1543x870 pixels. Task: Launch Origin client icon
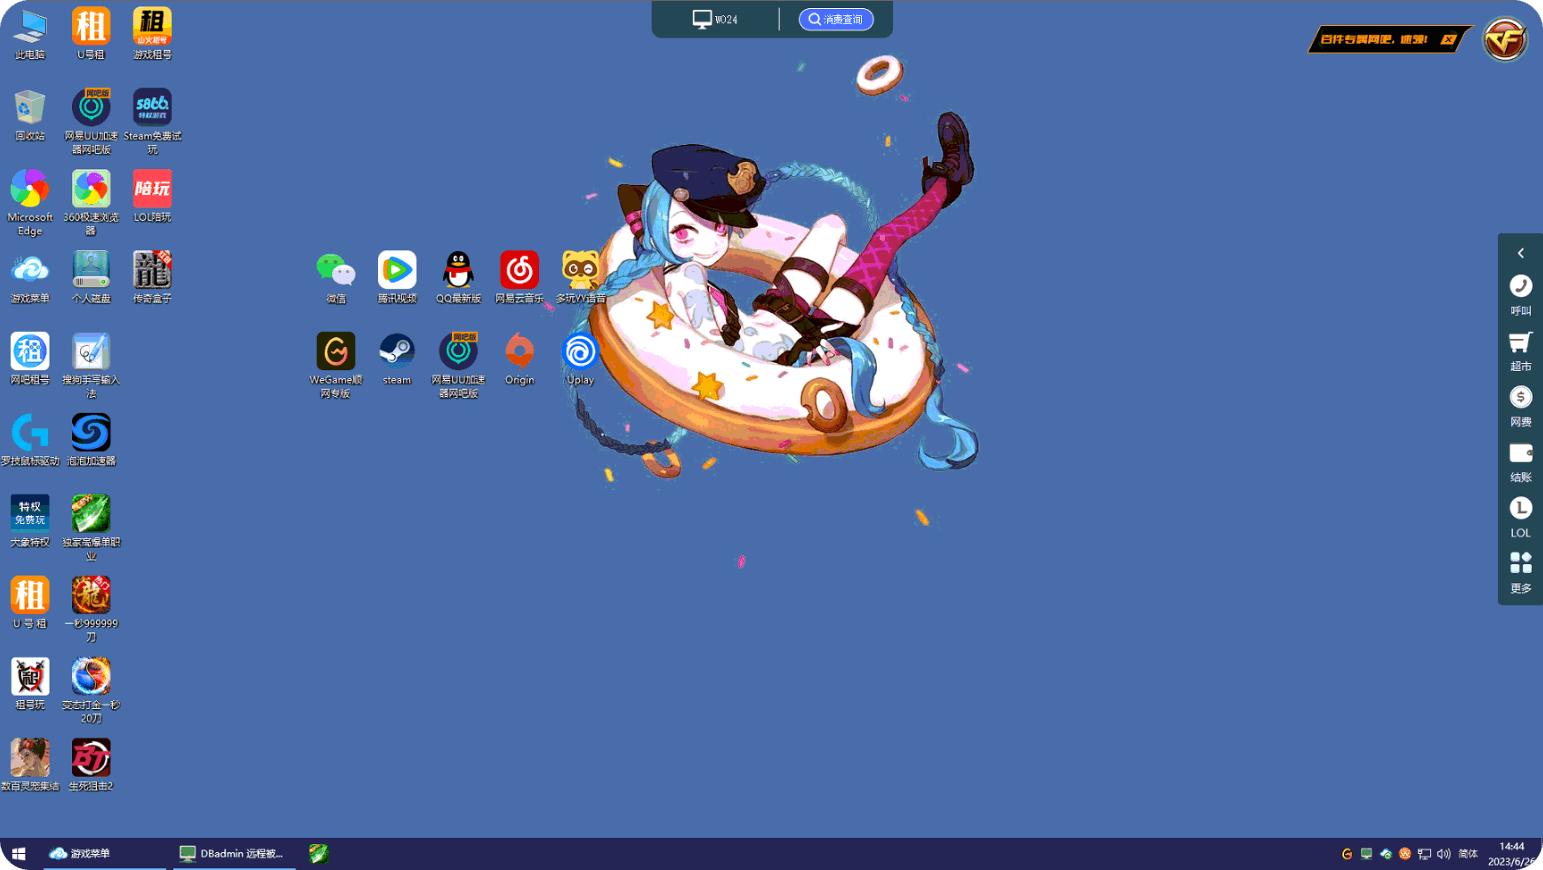click(x=519, y=359)
